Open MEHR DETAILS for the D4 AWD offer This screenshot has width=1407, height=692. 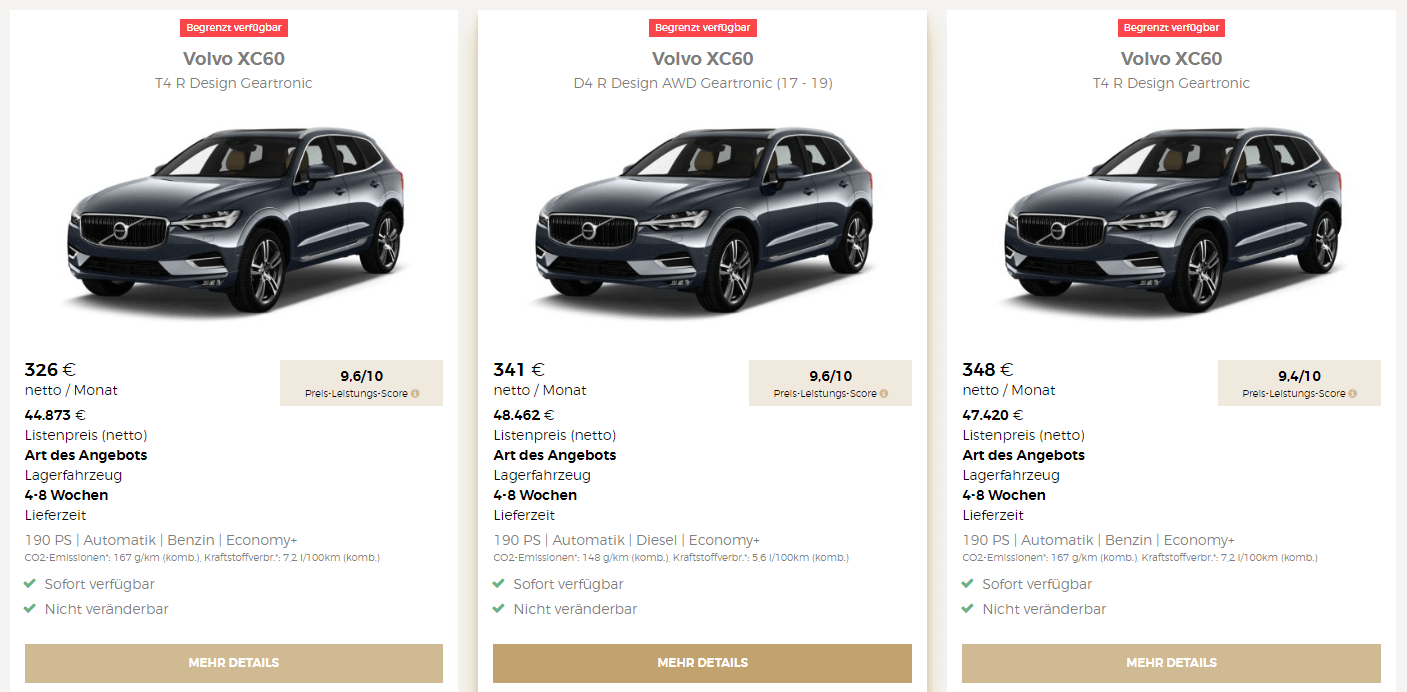coord(703,663)
